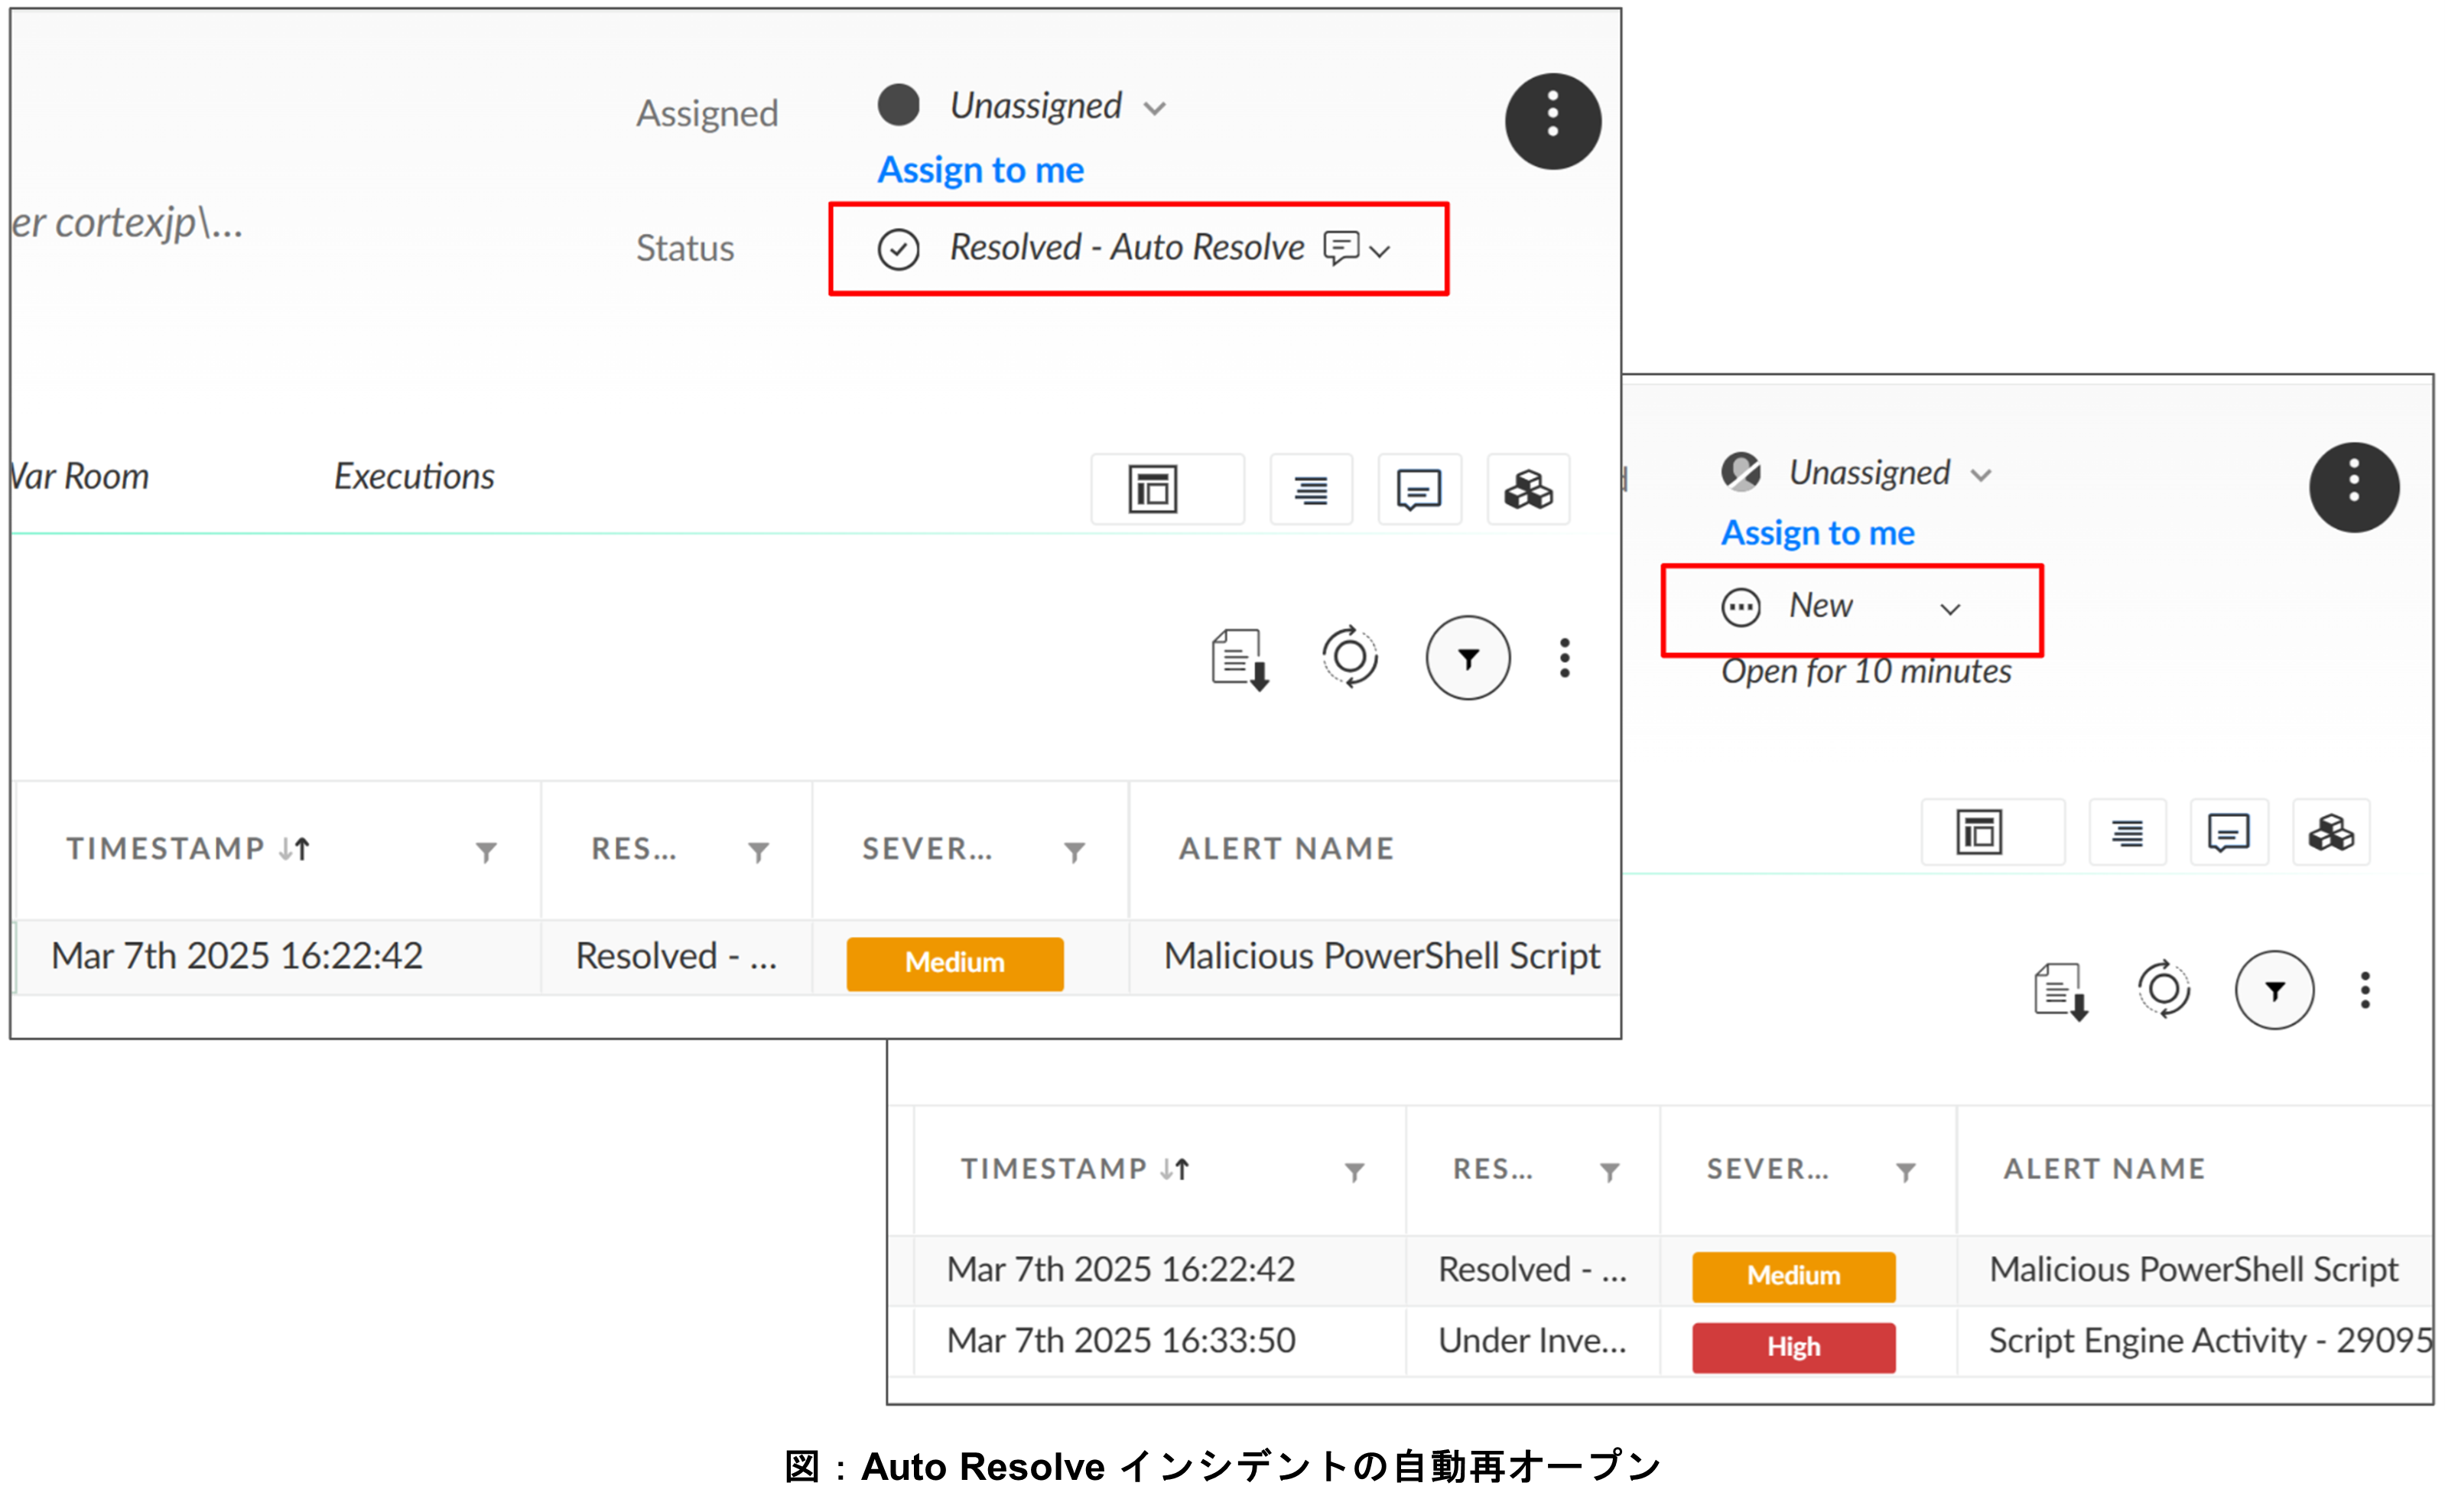The image size is (2445, 1512).
Task: Select Mar 7th 2025 16:22:42 row in left window
Action: pyautogui.click(x=817, y=957)
